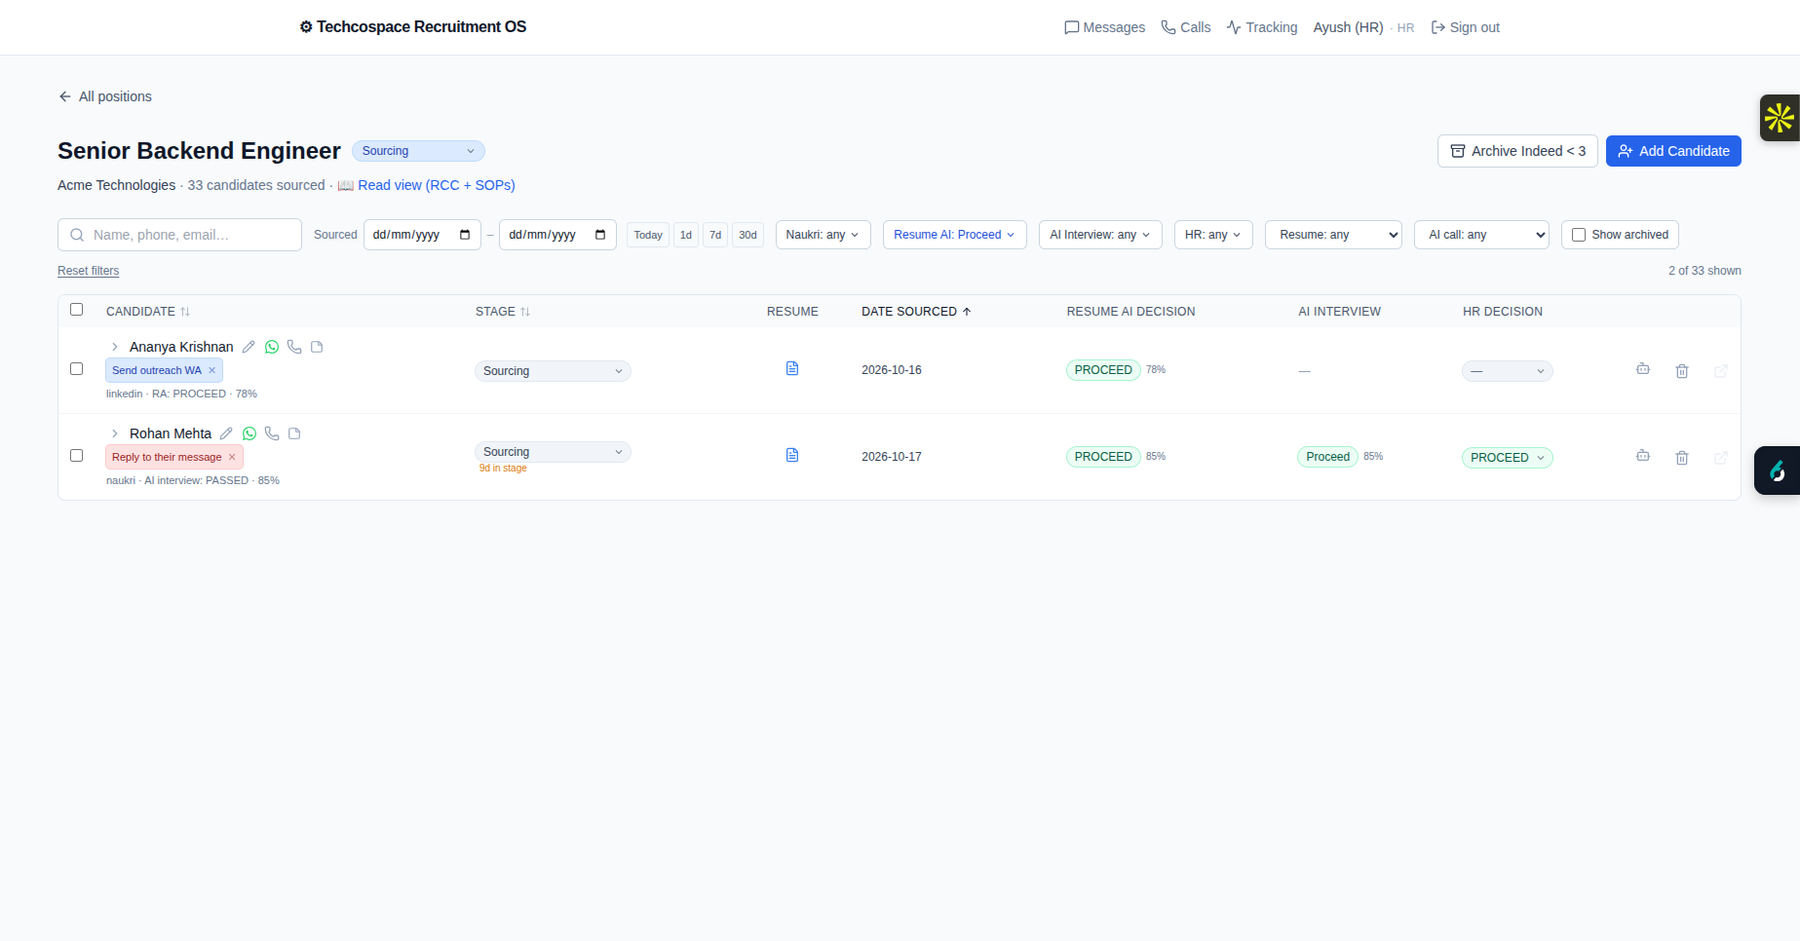The width and height of the screenshot is (1800, 941).
Task: Delete Ananya Krishnan with the trash icon
Action: click(1682, 371)
